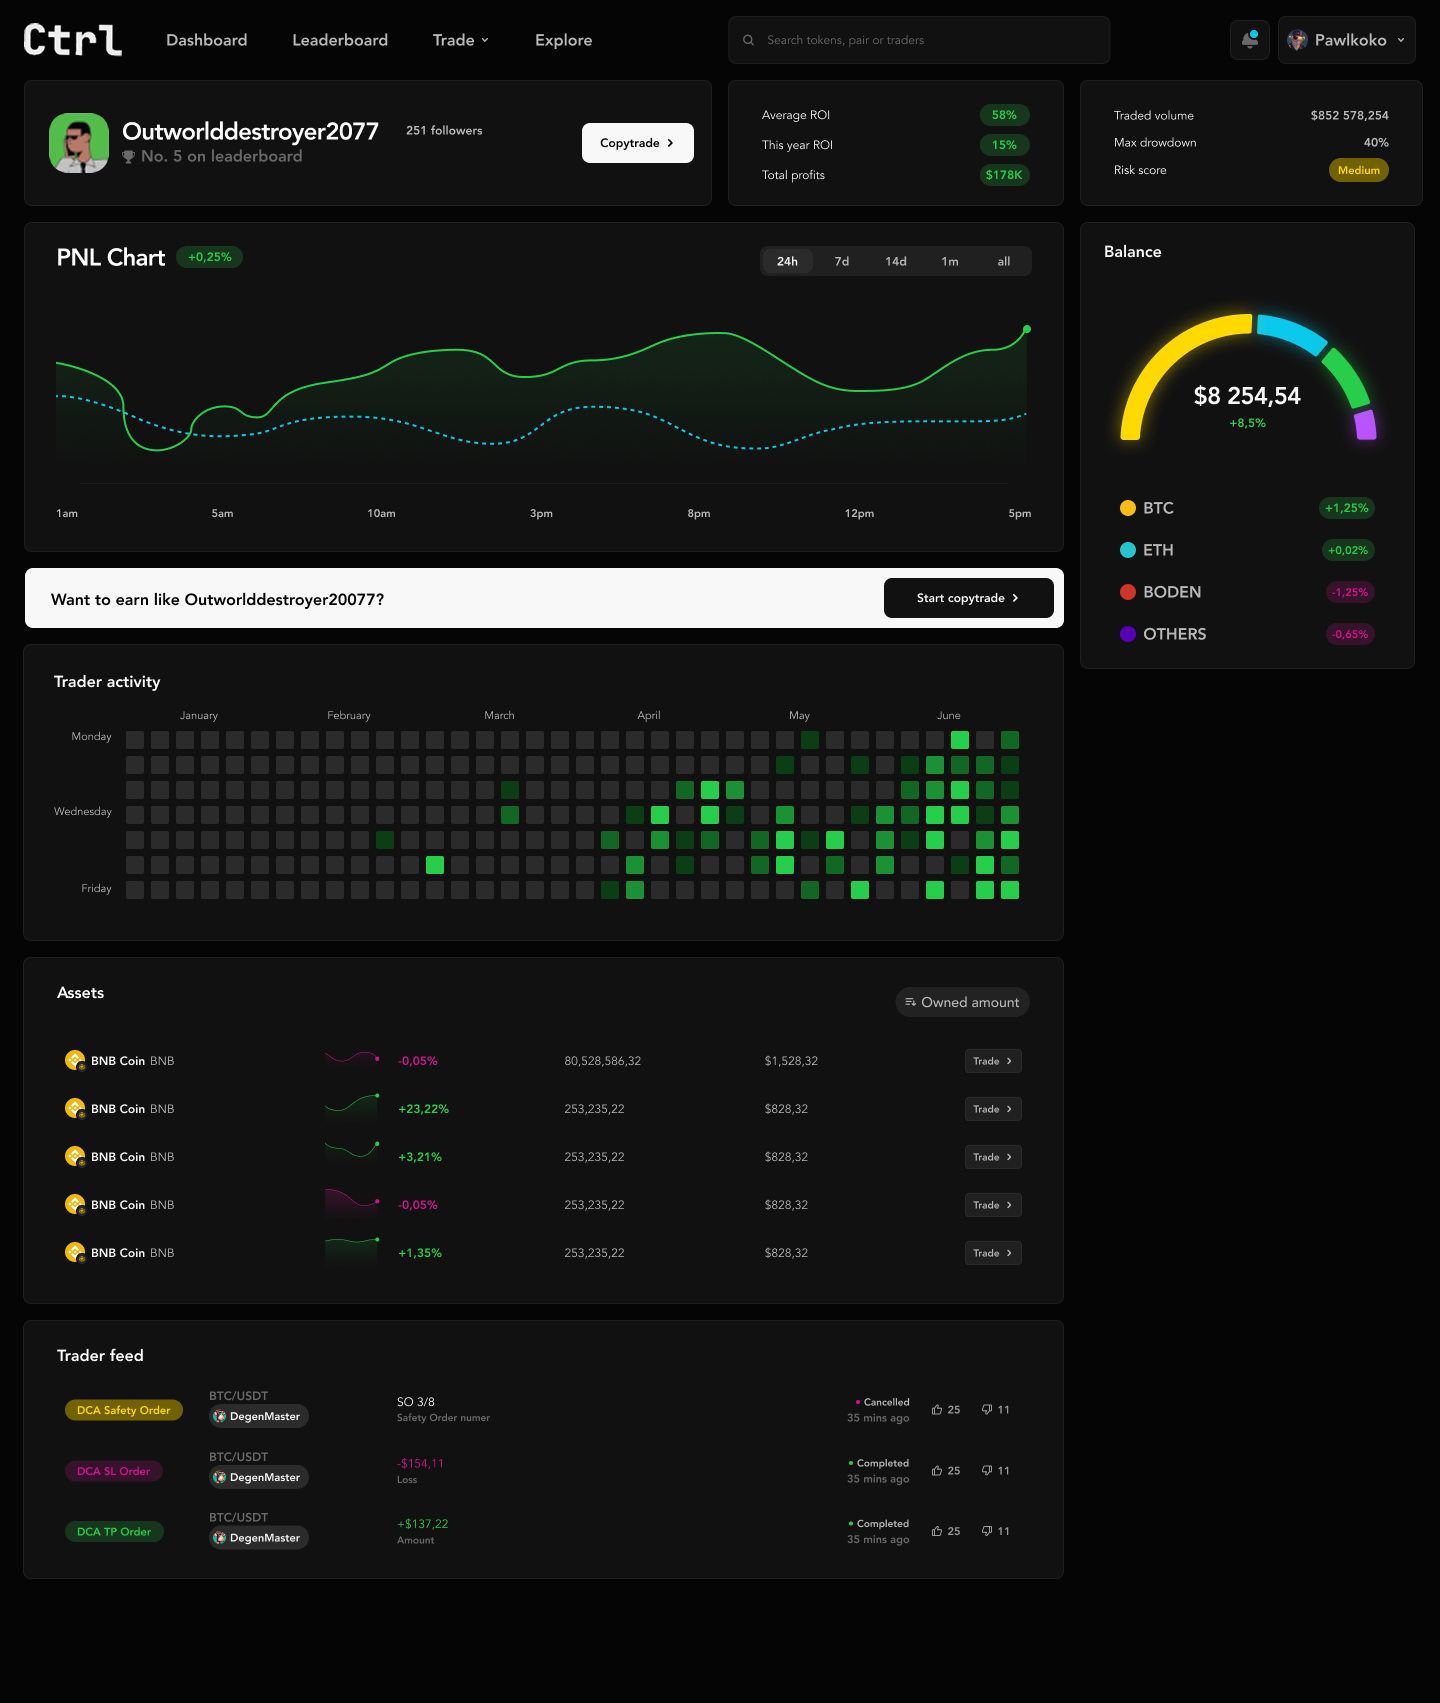The height and width of the screenshot is (1703, 1440).
Task: Open the Explore page
Action: (x=563, y=40)
